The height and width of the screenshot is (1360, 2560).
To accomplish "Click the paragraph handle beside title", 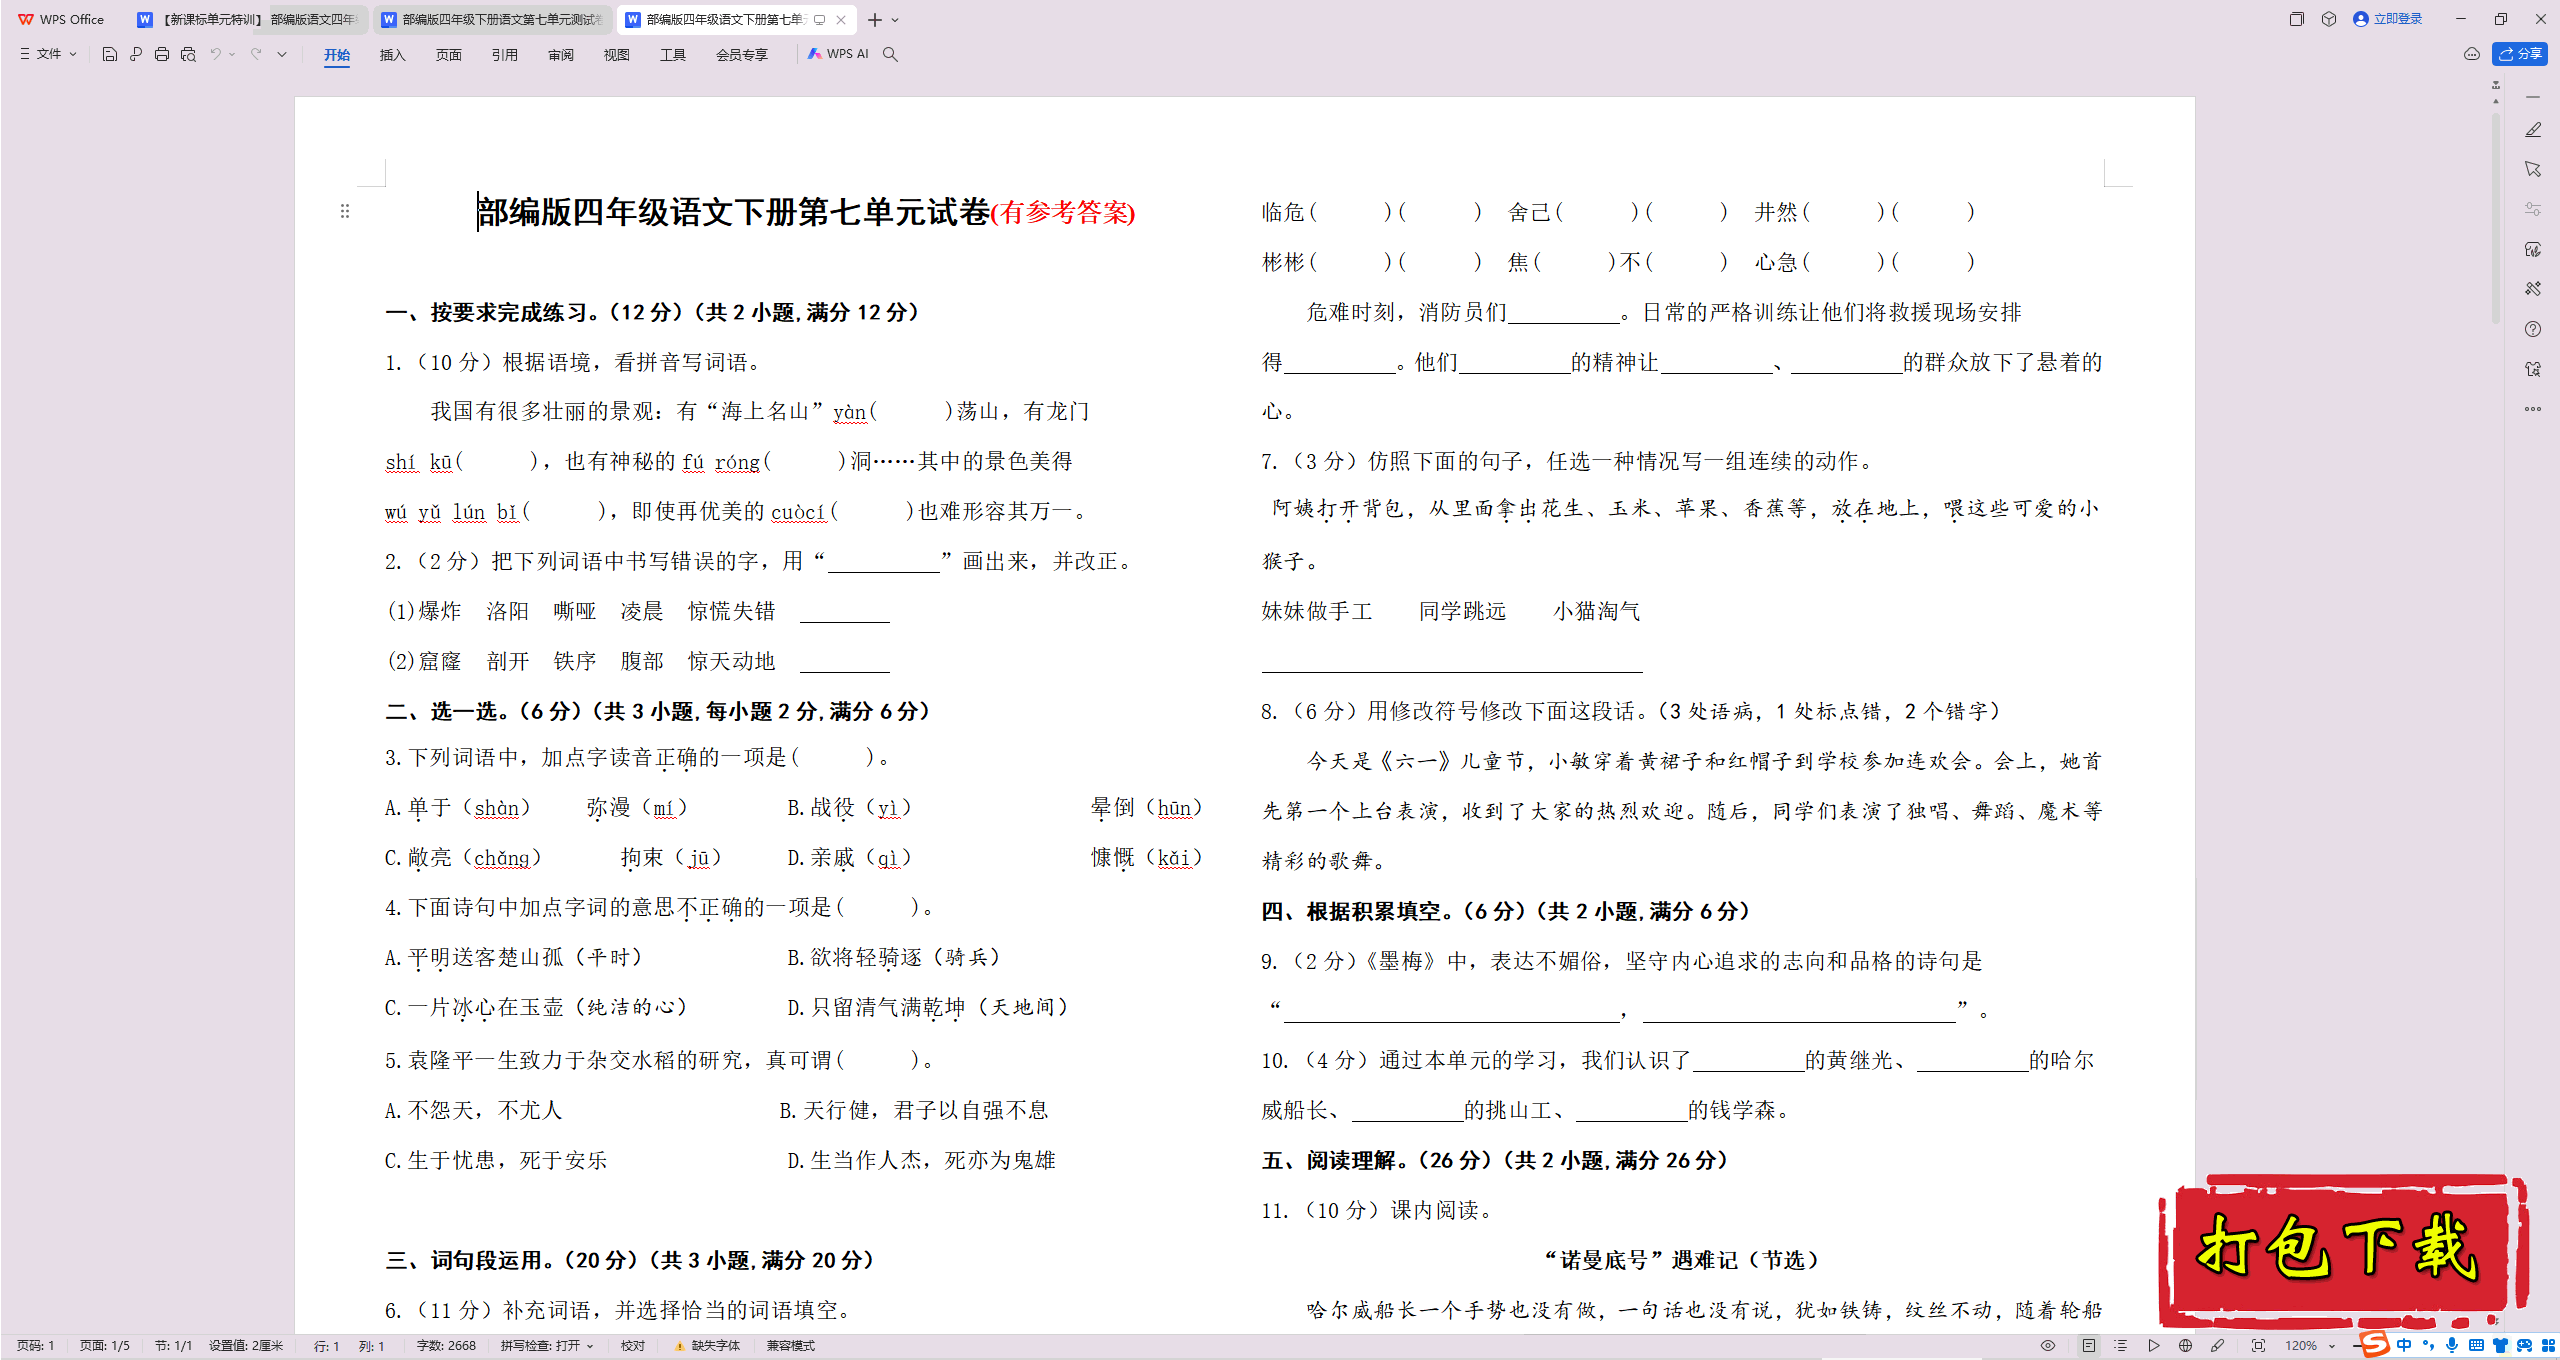I will coord(345,211).
